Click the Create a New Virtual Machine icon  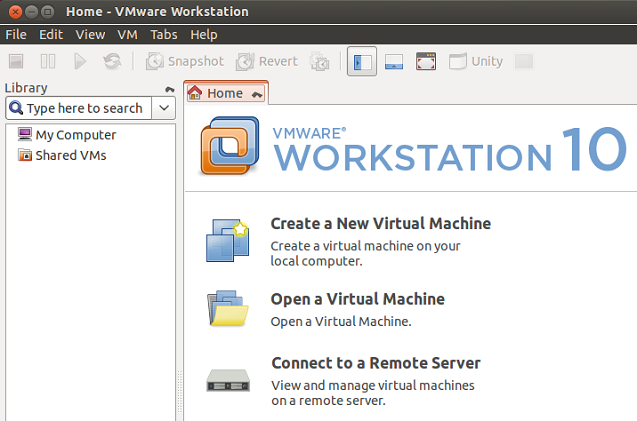pos(227,241)
